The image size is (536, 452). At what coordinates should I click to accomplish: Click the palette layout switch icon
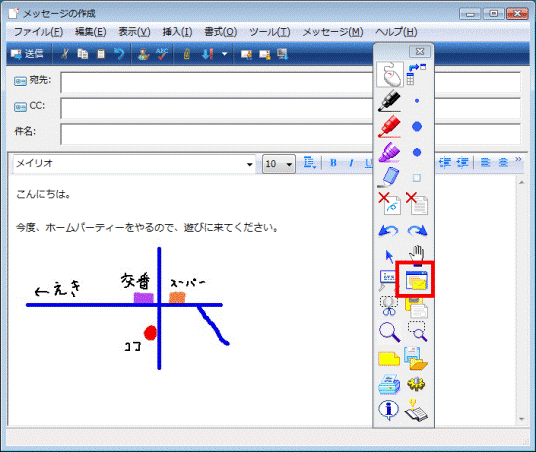(x=417, y=74)
